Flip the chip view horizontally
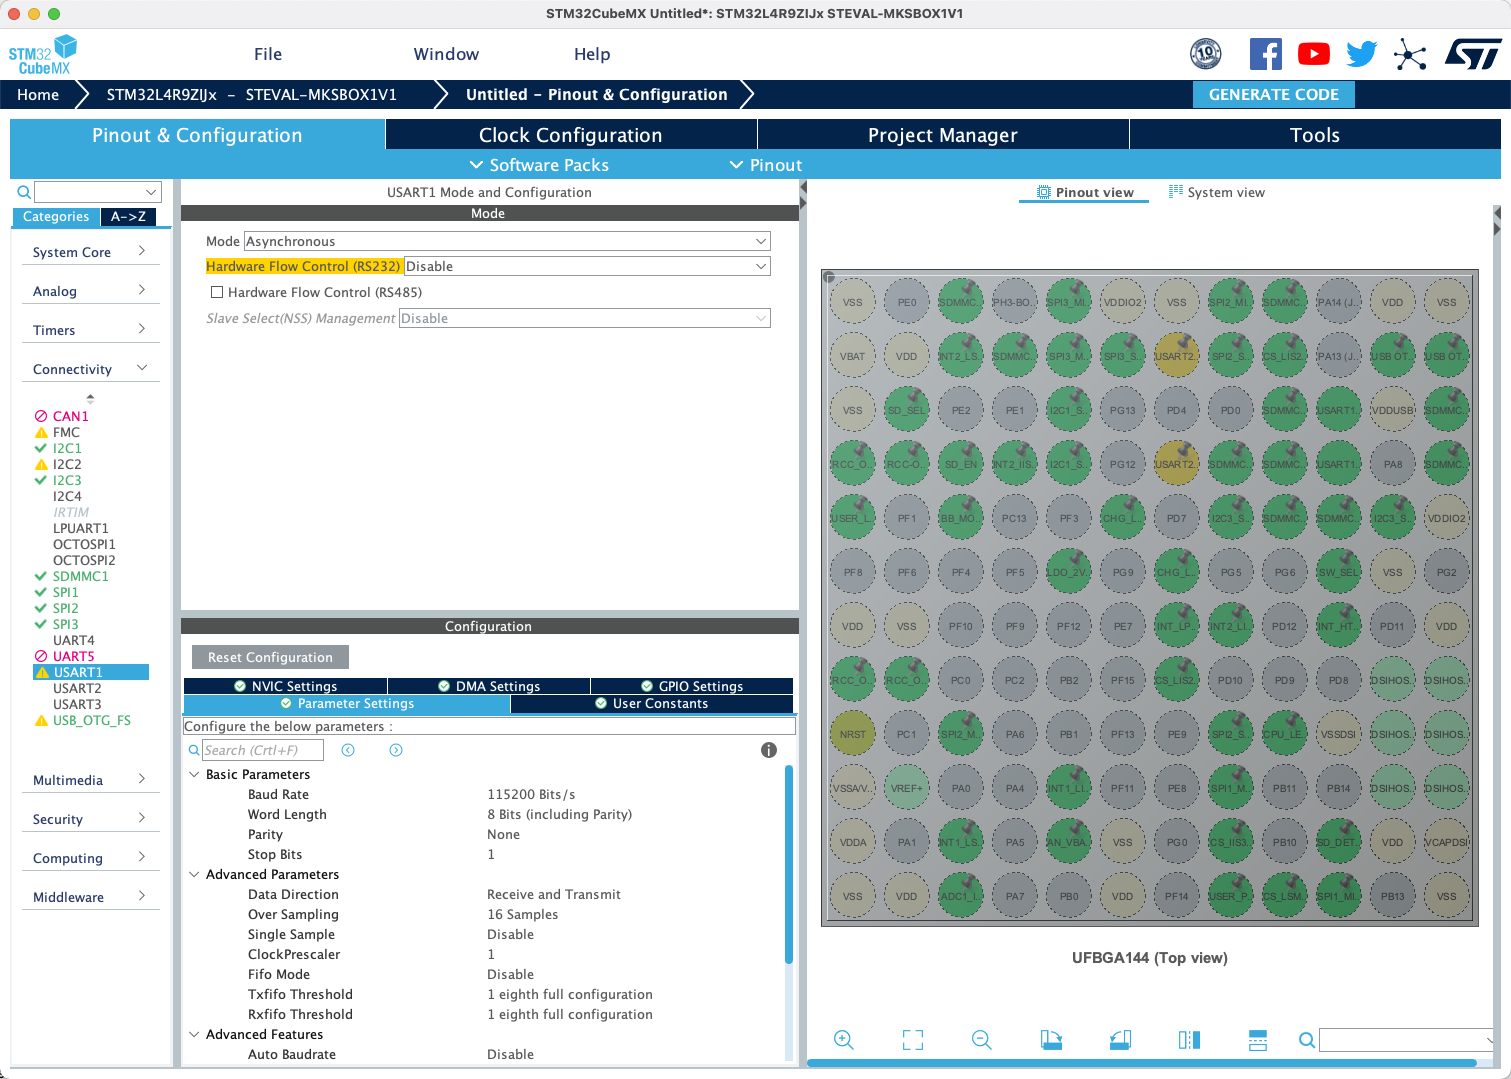The height and width of the screenshot is (1079, 1511). tap(1189, 1040)
